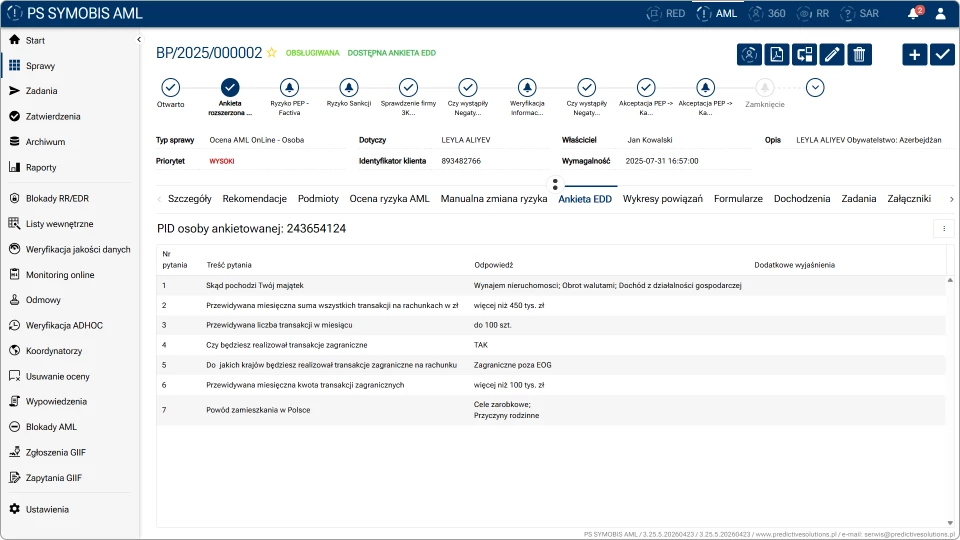Click the checkmark confirm button
This screenshot has width=960, height=540.
[942, 54]
